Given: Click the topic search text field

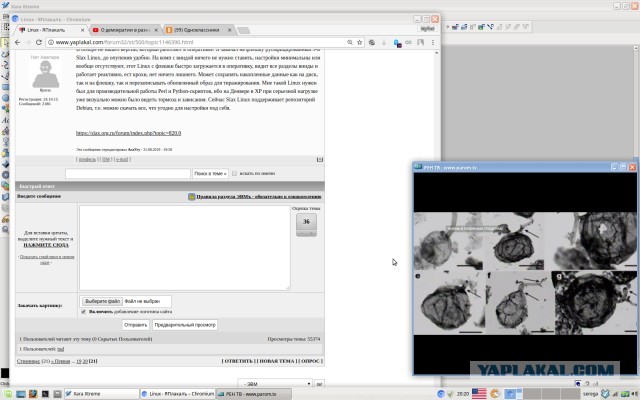Looking at the screenshot, I should 128,173.
